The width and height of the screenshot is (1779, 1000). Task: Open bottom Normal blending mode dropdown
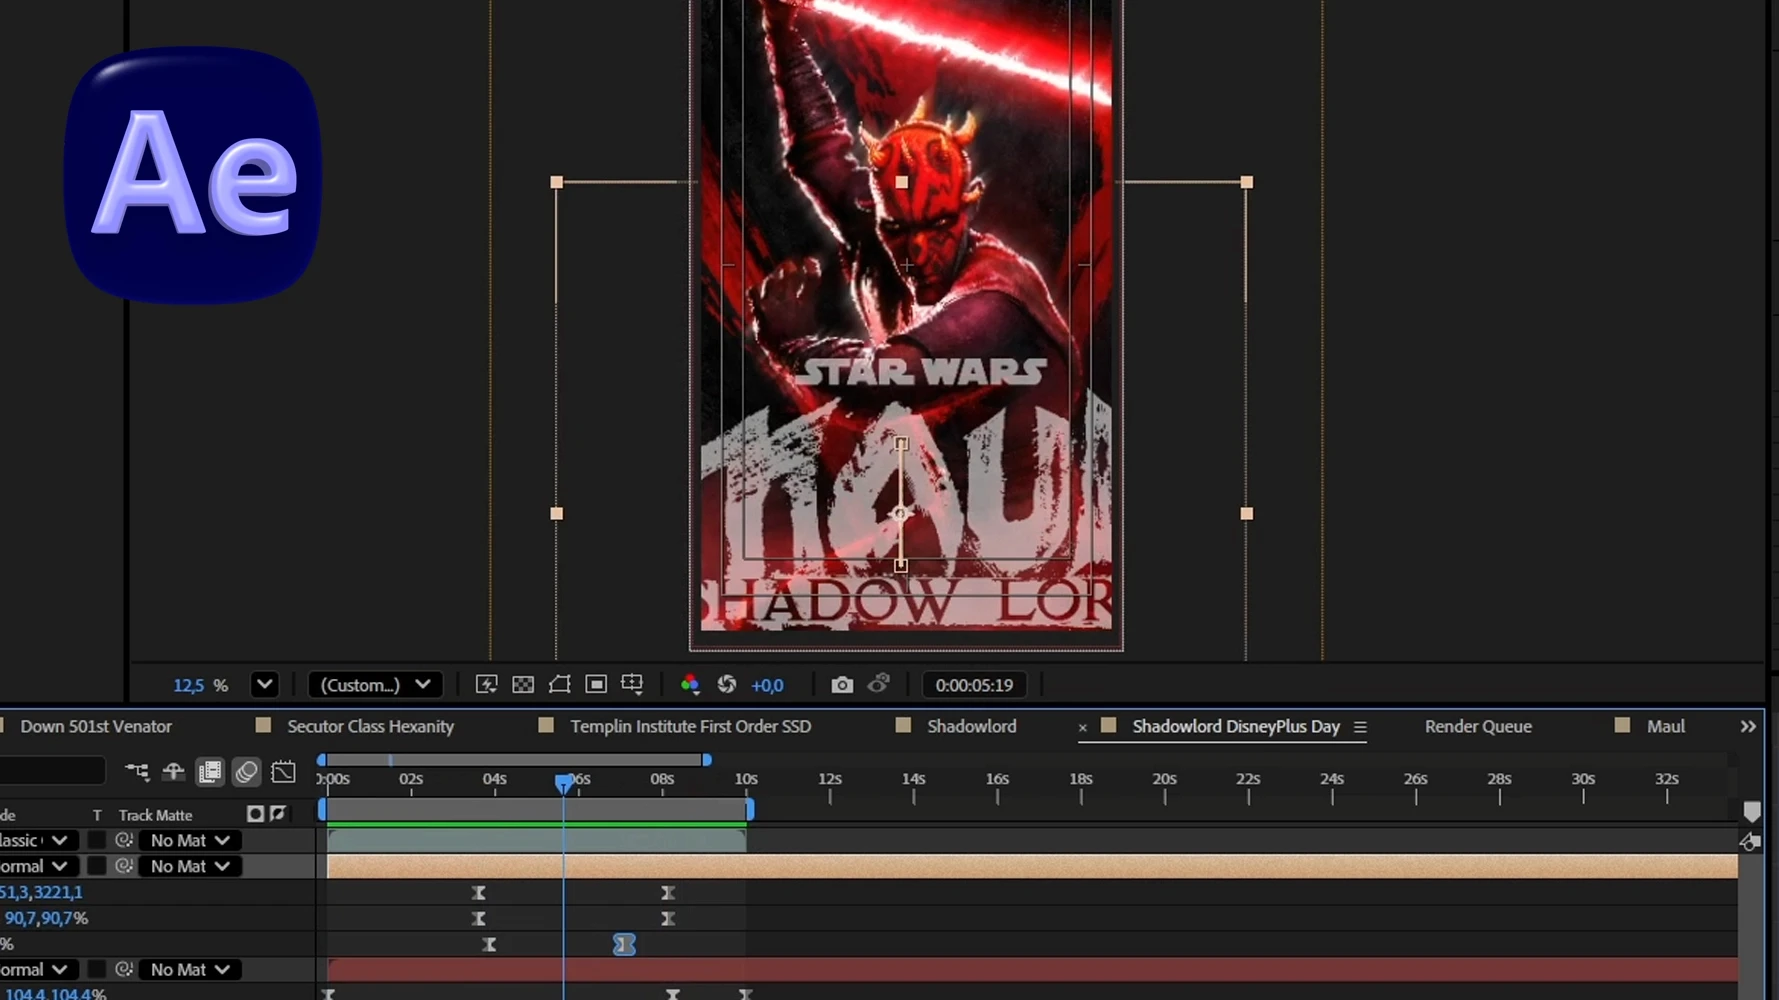[x=36, y=969]
